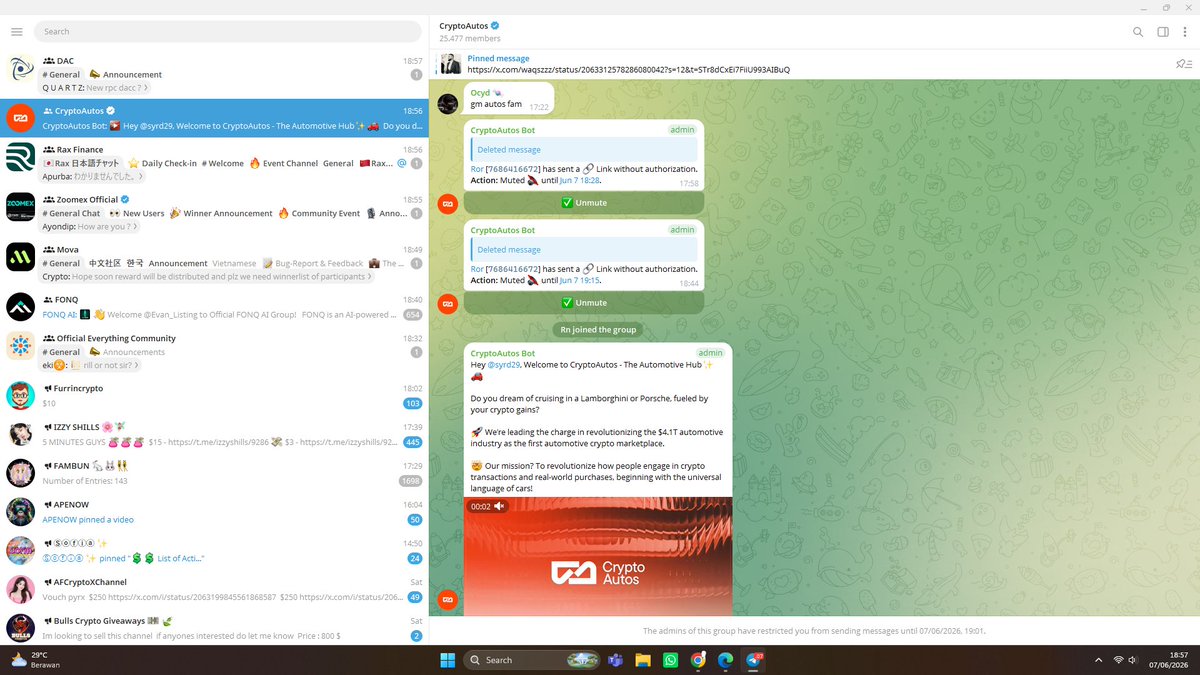This screenshot has width=1200, height=675.
Task: Open the General topic in DAC
Action: point(61,75)
